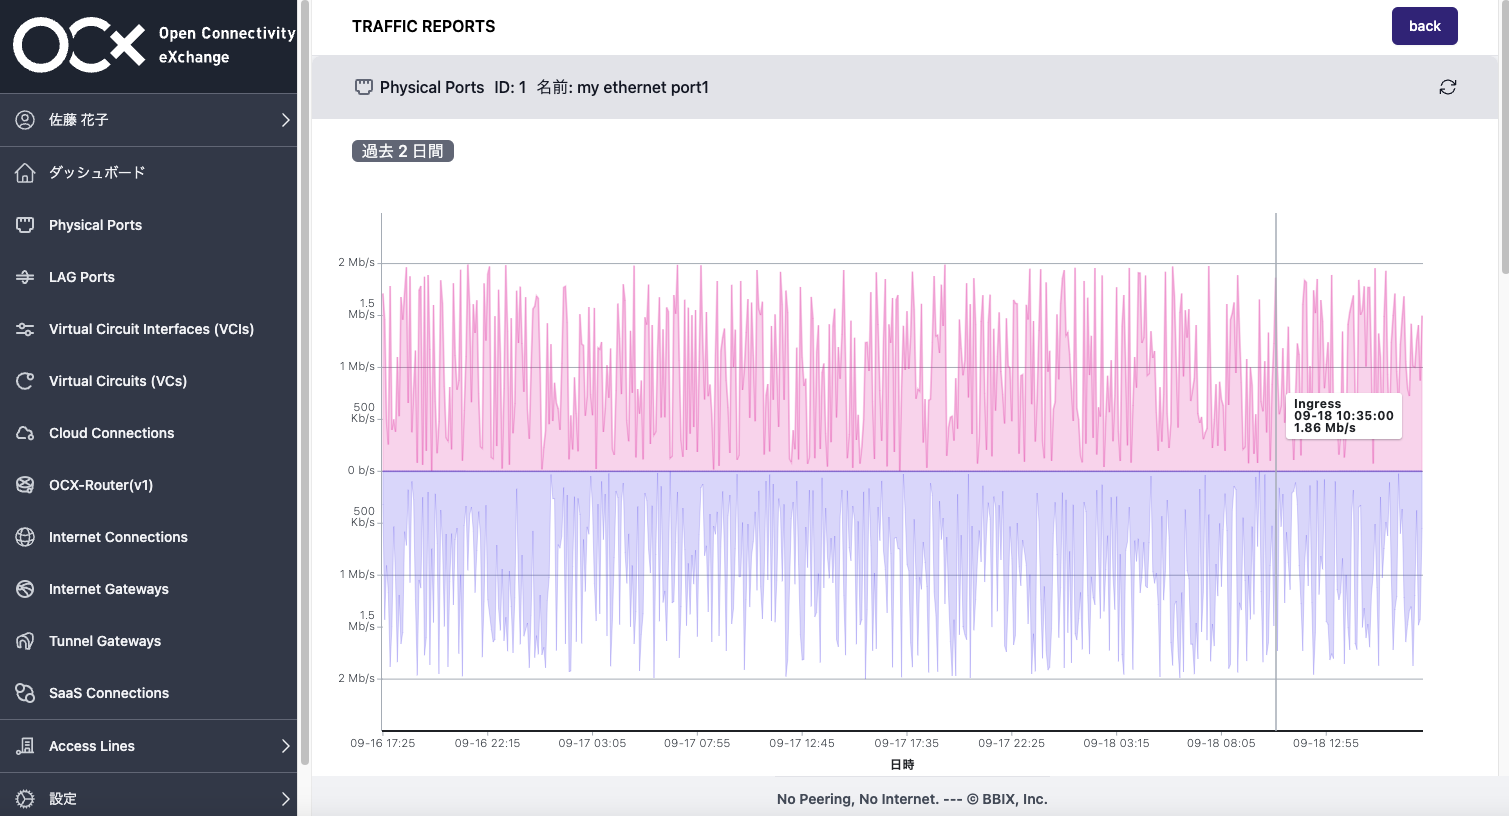Click the 0 b/s y-axis label
Screen dimensions: 1509x816
[361, 470]
